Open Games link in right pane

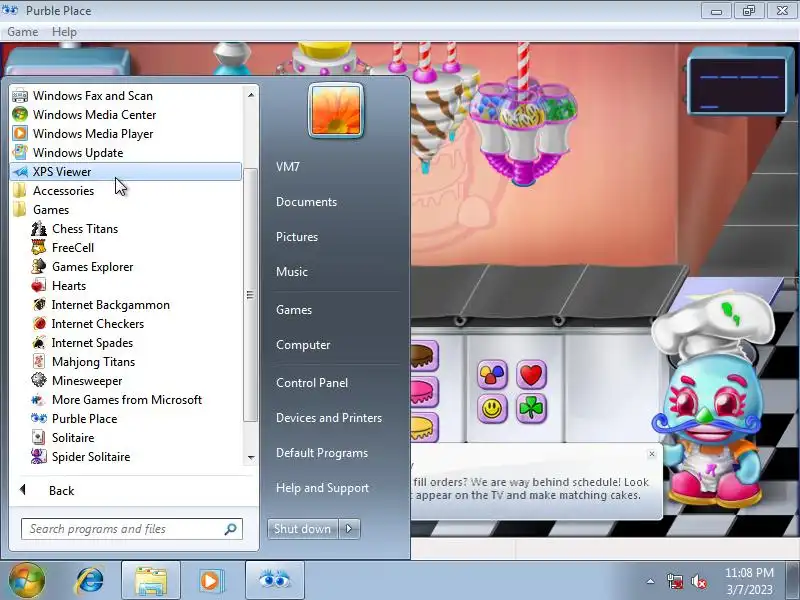[294, 310]
